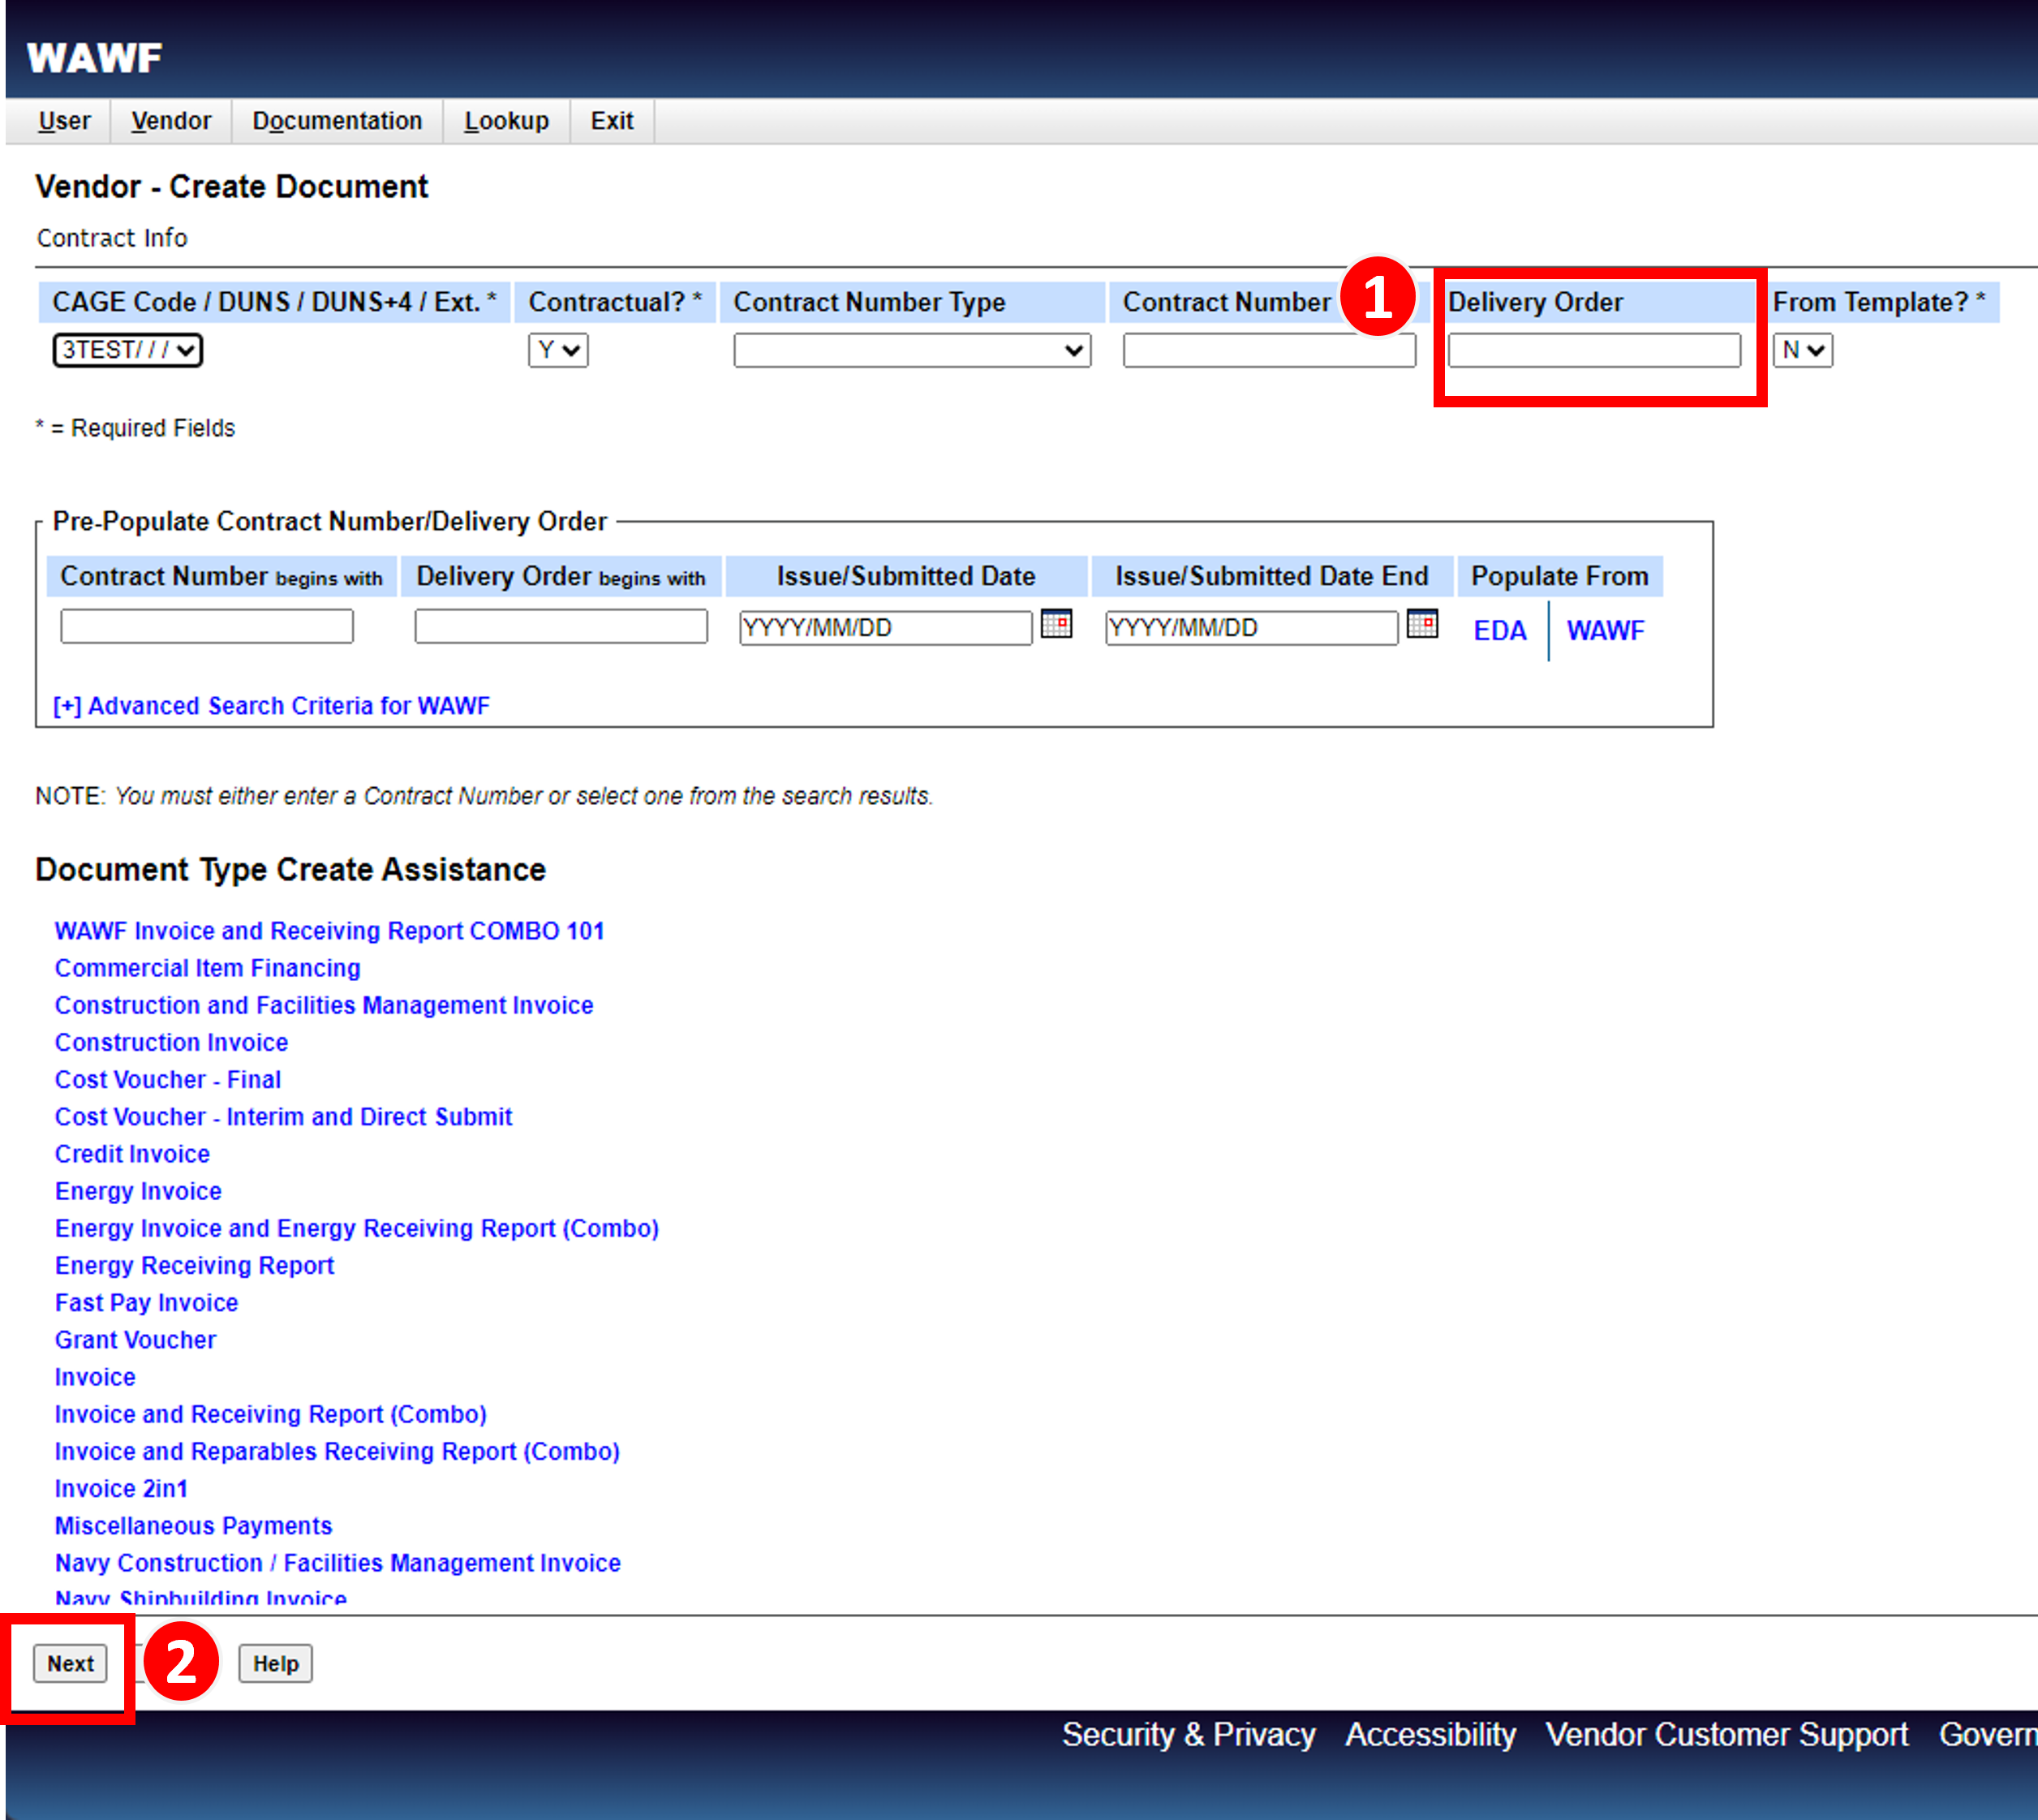
Task: Open Energy Receiving Report creation
Action: (x=194, y=1265)
